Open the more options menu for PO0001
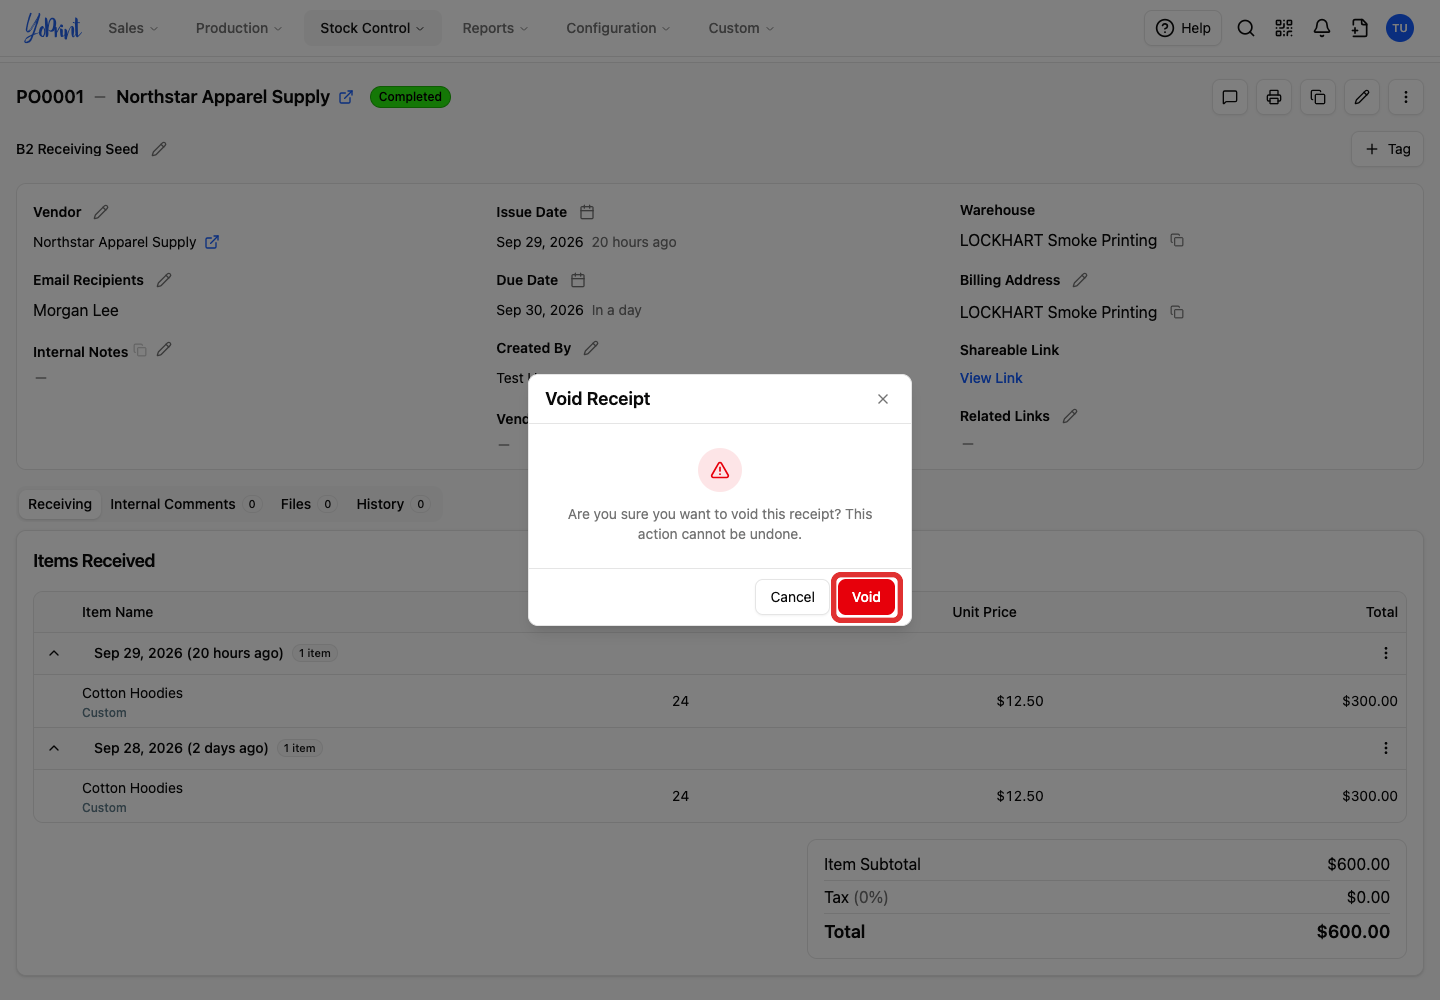 [1406, 97]
